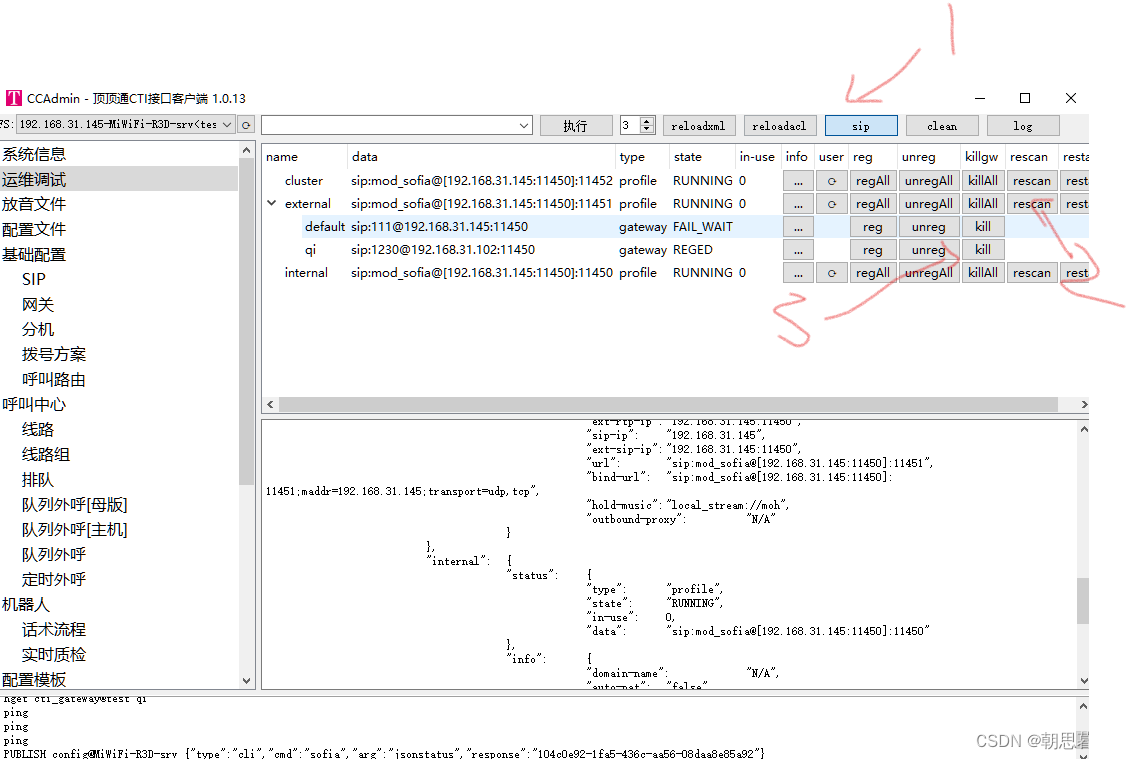
Task: Open info for the default gateway
Action: (798, 227)
